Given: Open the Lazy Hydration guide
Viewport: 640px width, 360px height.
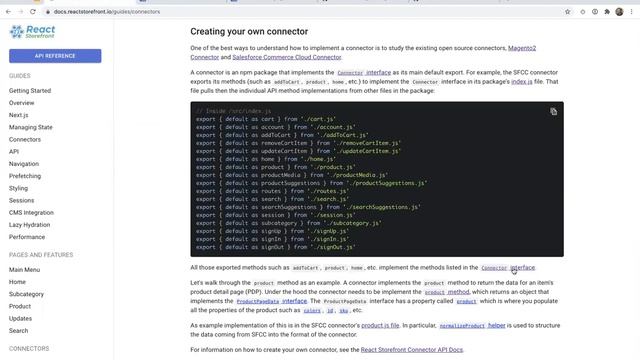Looking at the screenshot, I should [x=29, y=225].
